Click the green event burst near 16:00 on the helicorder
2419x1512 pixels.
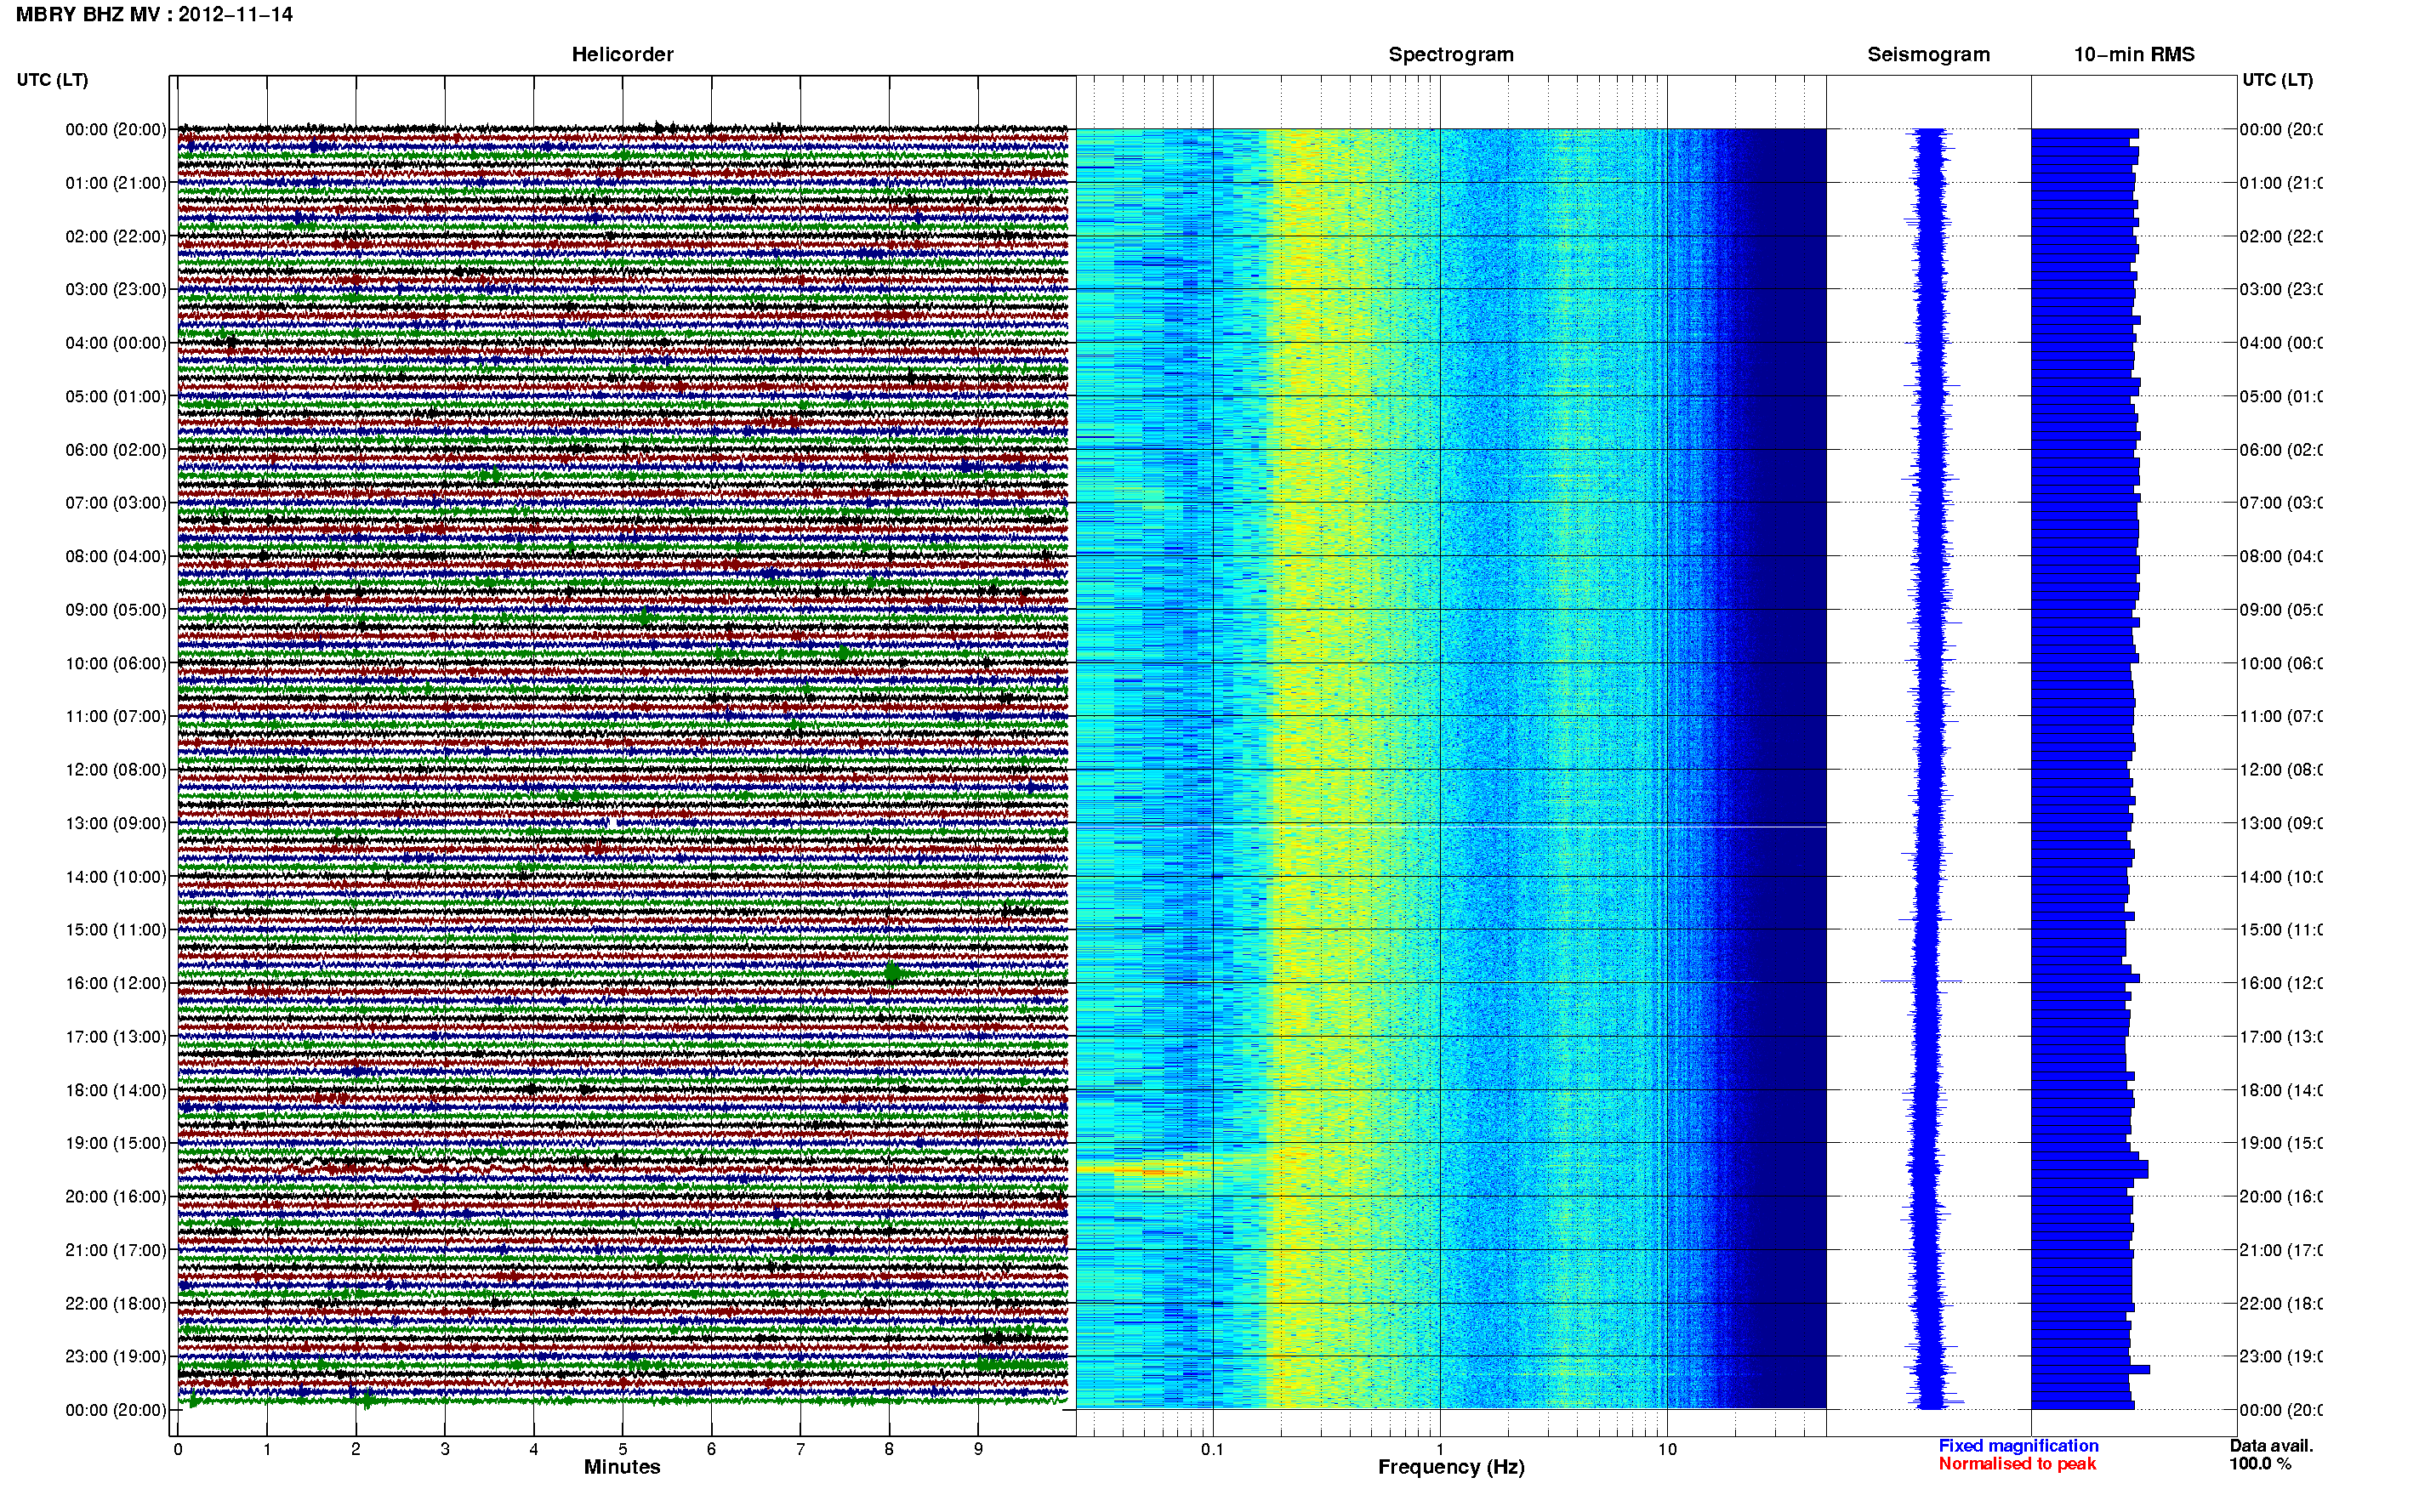(x=893, y=972)
